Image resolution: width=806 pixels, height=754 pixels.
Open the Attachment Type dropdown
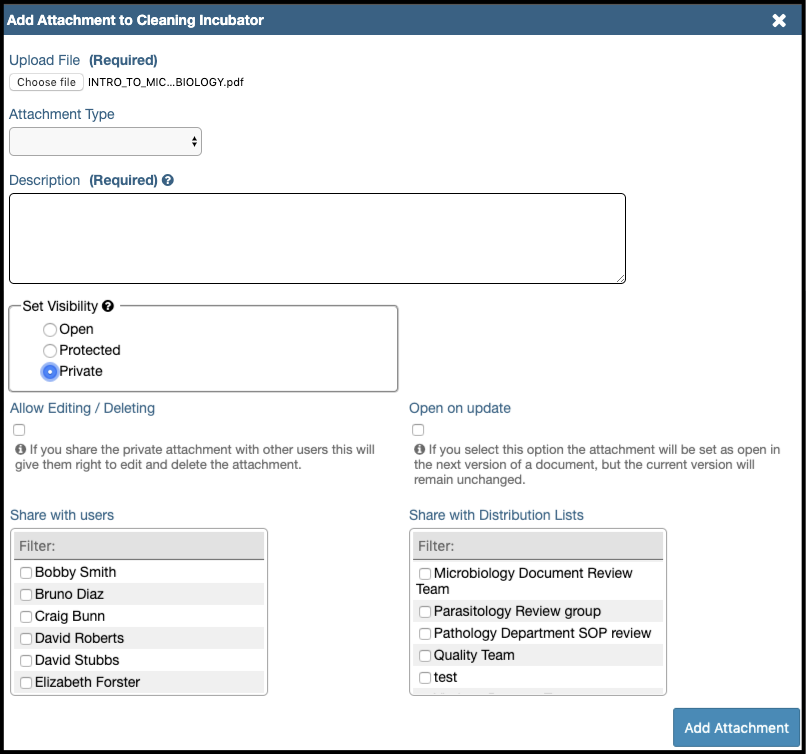pos(105,142)
